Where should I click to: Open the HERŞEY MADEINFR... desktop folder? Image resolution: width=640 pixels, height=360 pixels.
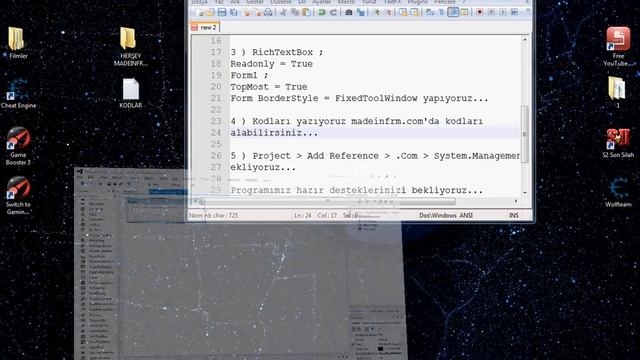(x=130, y=47)
